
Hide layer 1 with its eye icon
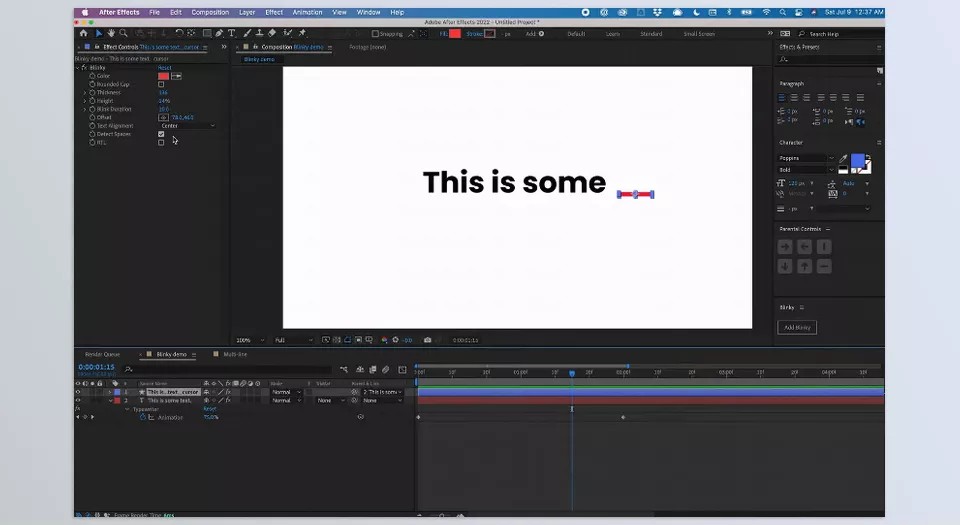pyautogui.click(x=78, y=392)
